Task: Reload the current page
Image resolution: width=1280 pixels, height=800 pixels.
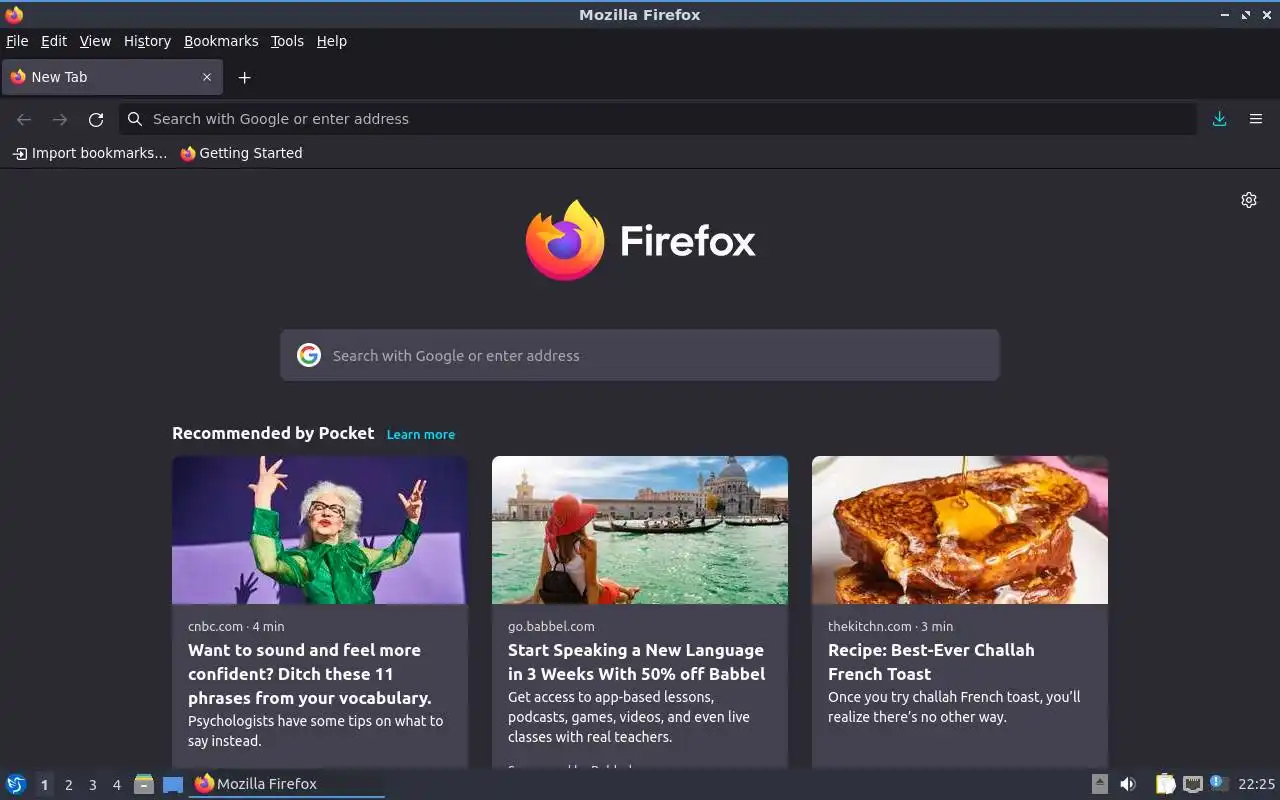Action: [96, 119]
